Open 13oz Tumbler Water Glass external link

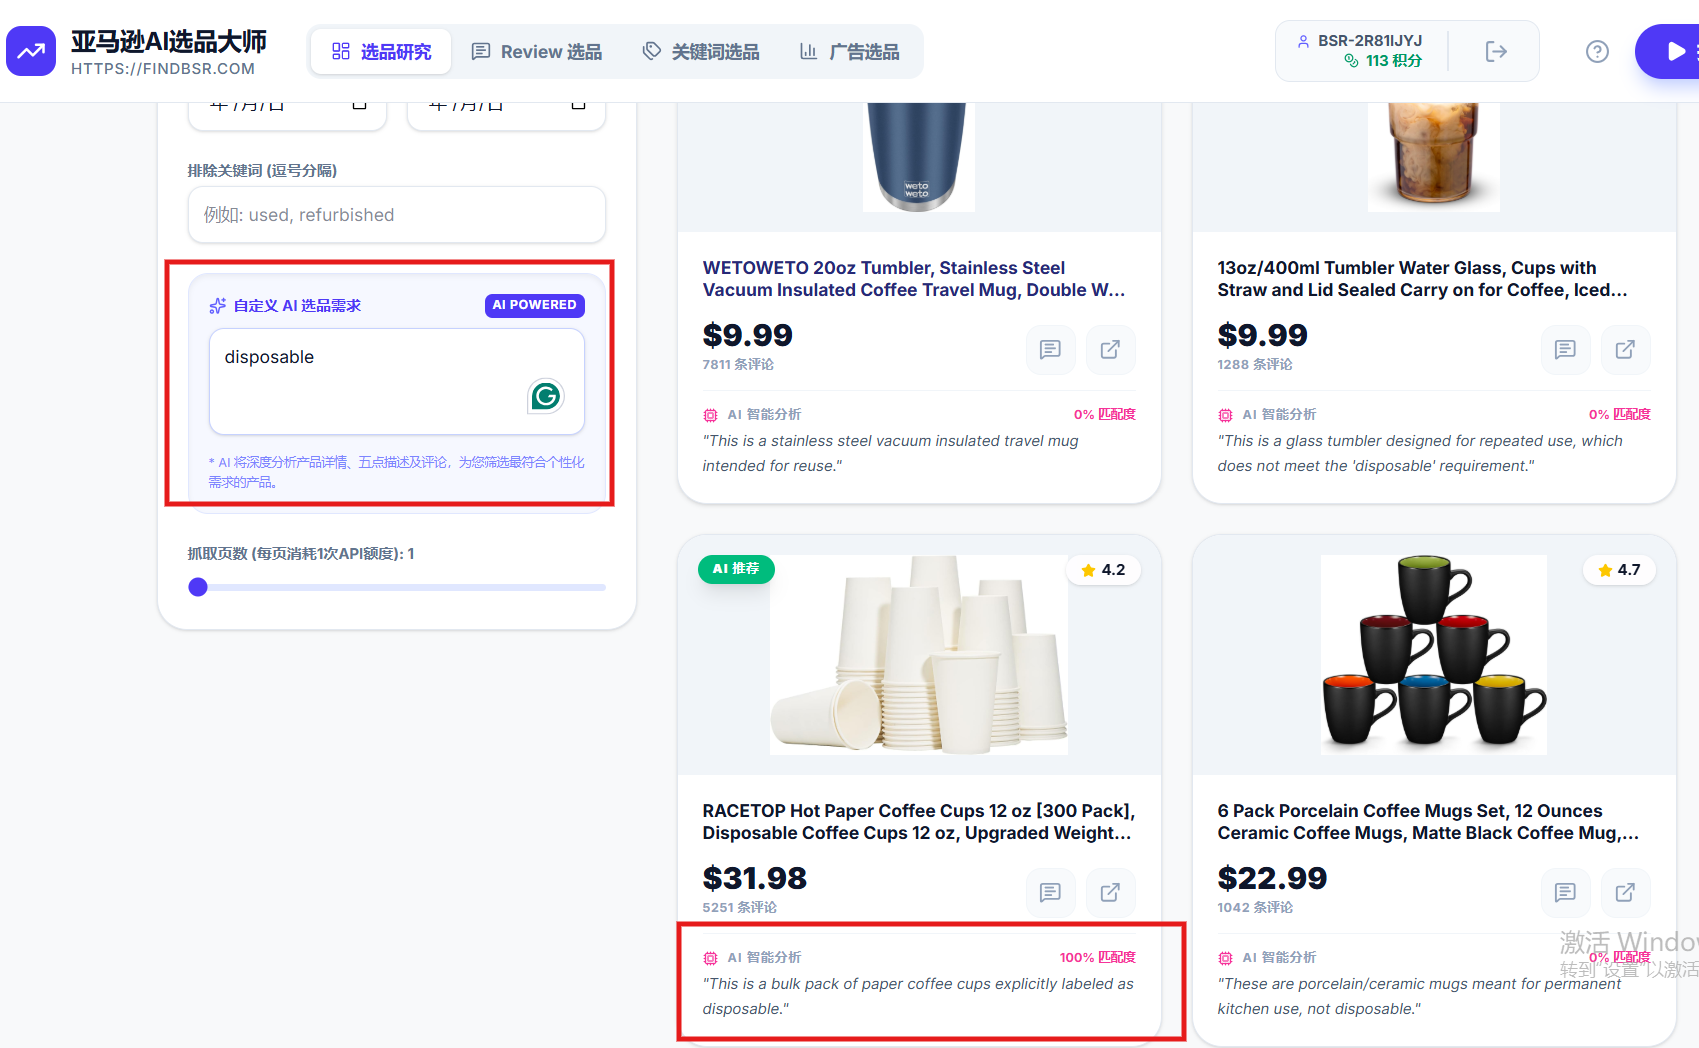point(1625,350)
